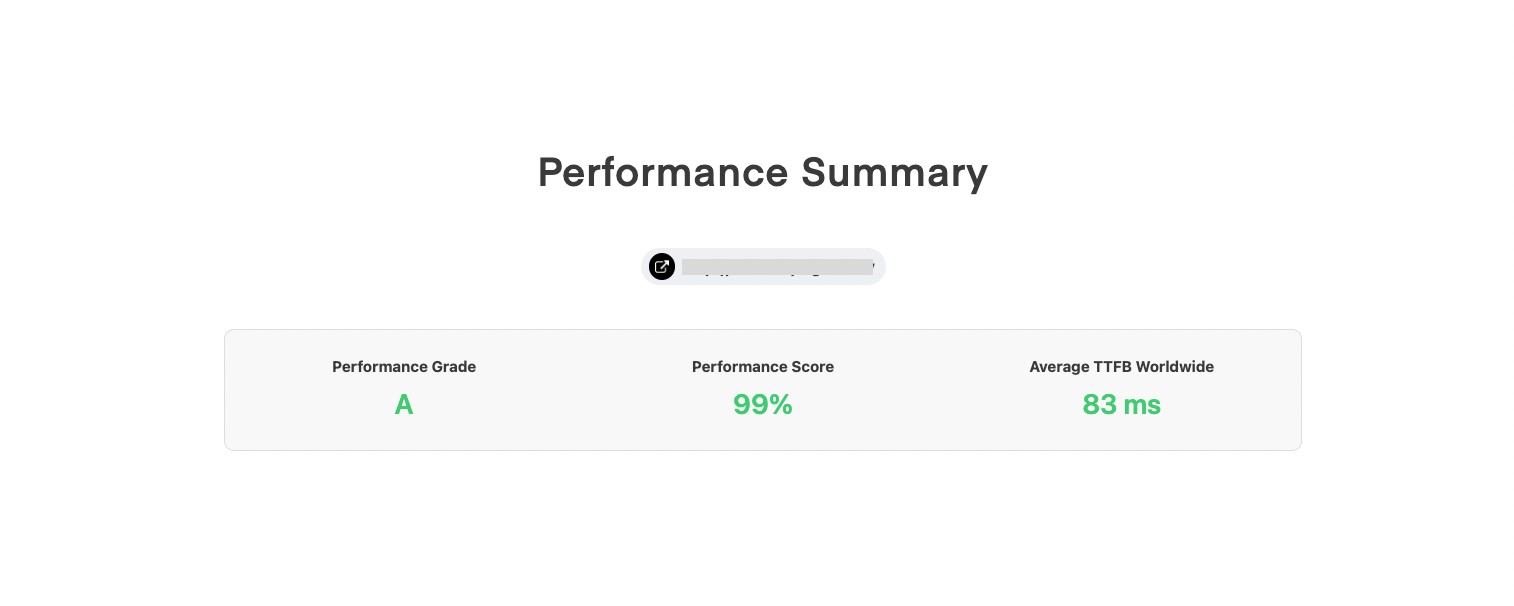
Task: Click the word Performance in the main heading
Action: pos(661,172)
